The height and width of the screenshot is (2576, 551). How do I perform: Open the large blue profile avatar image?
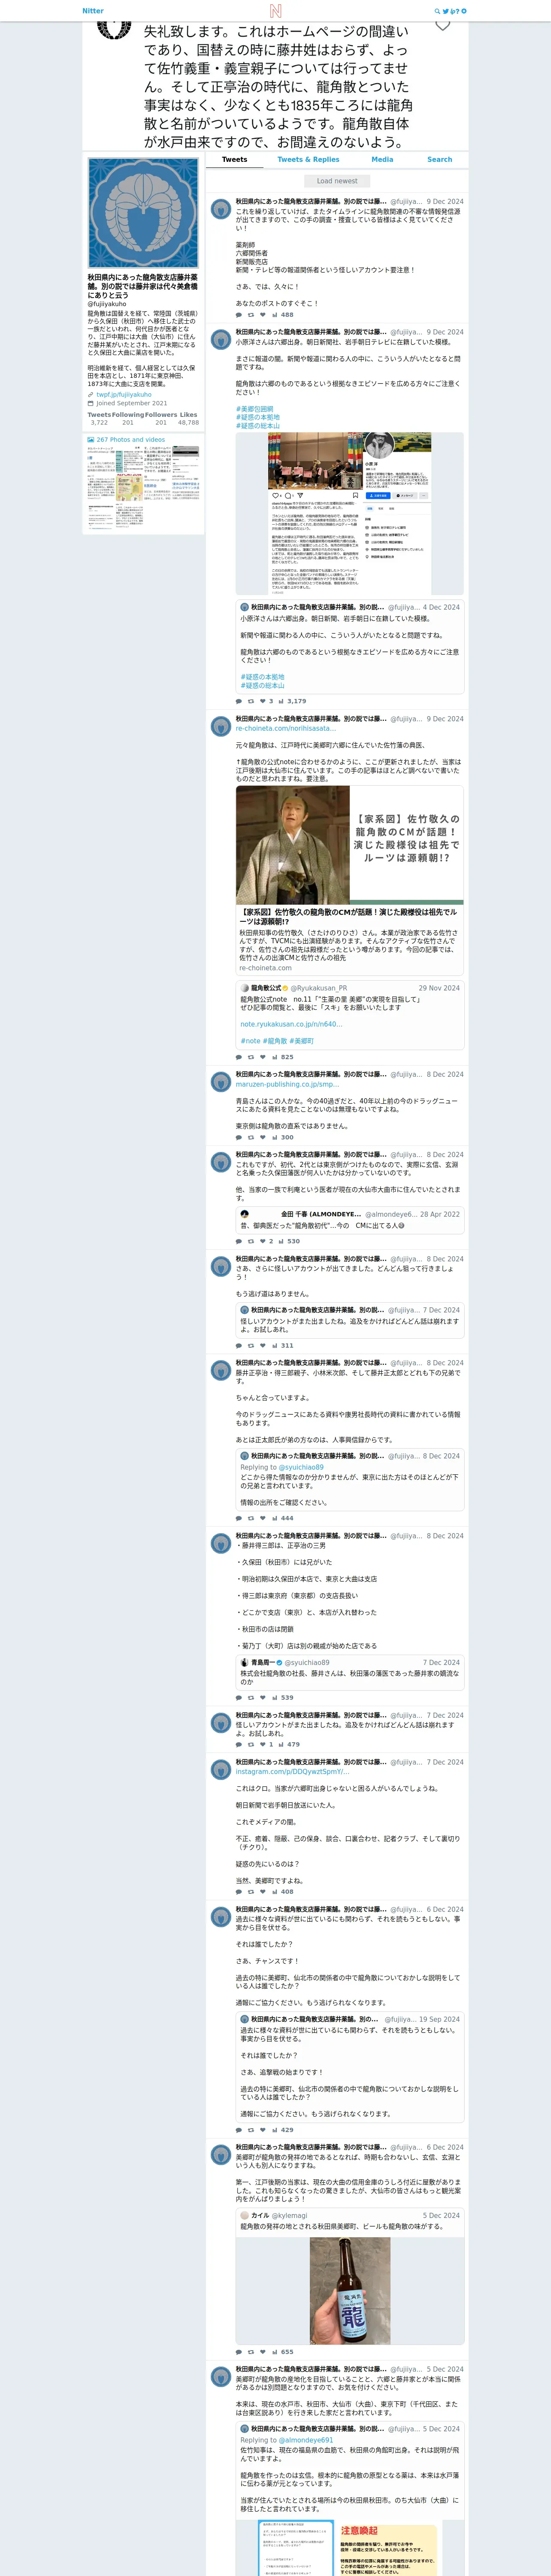click(143, 212)
